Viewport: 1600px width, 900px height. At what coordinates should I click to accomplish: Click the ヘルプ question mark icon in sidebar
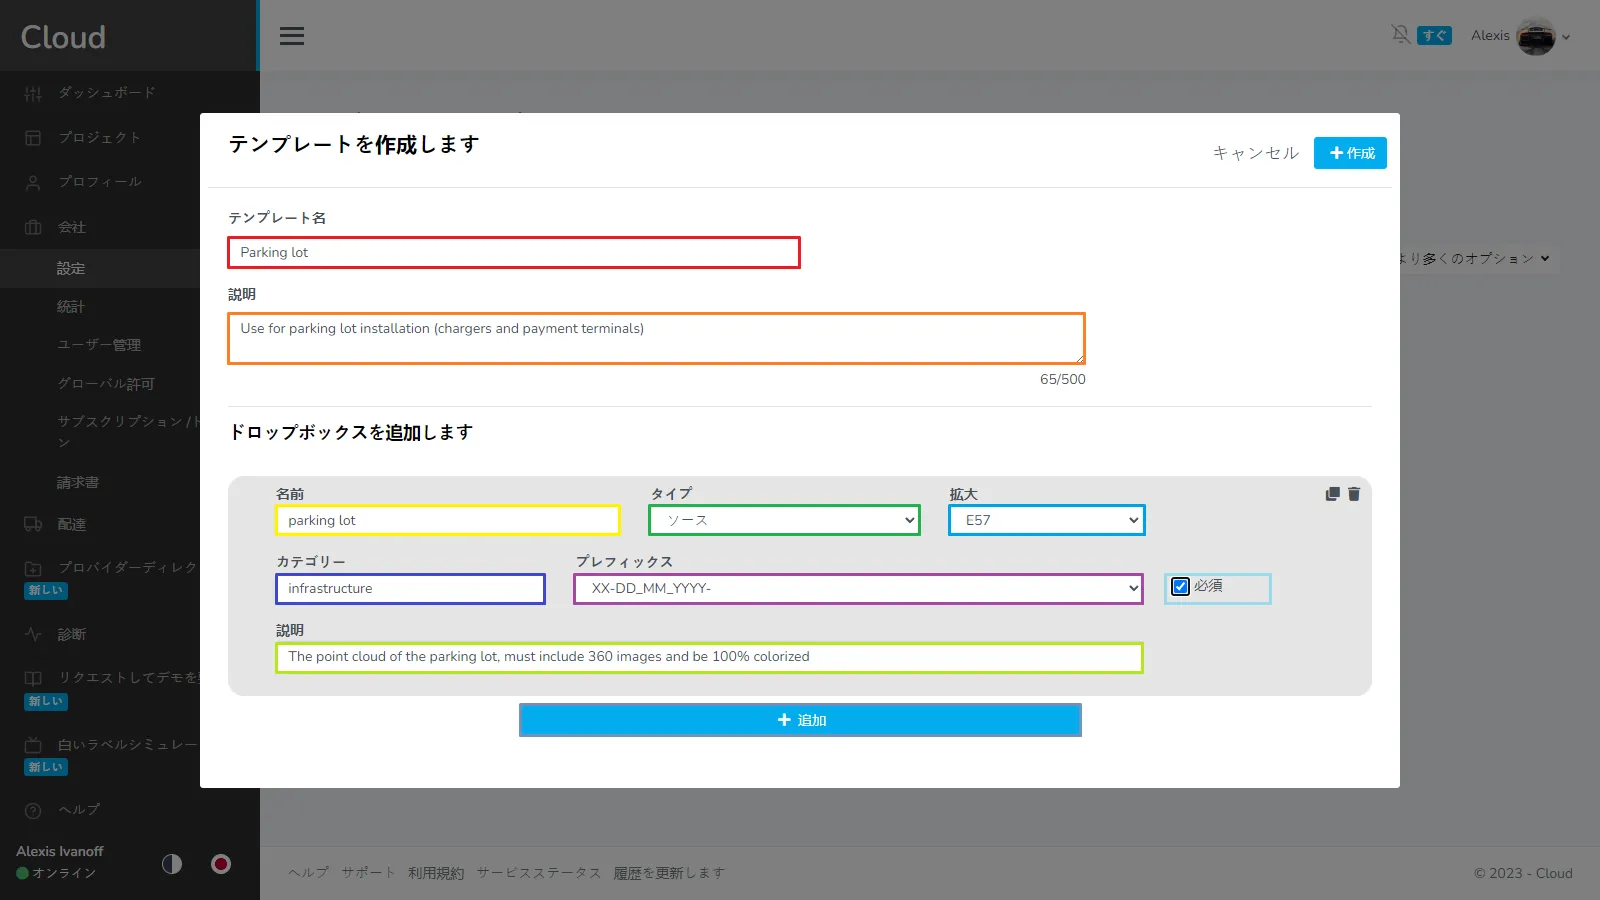33,810
